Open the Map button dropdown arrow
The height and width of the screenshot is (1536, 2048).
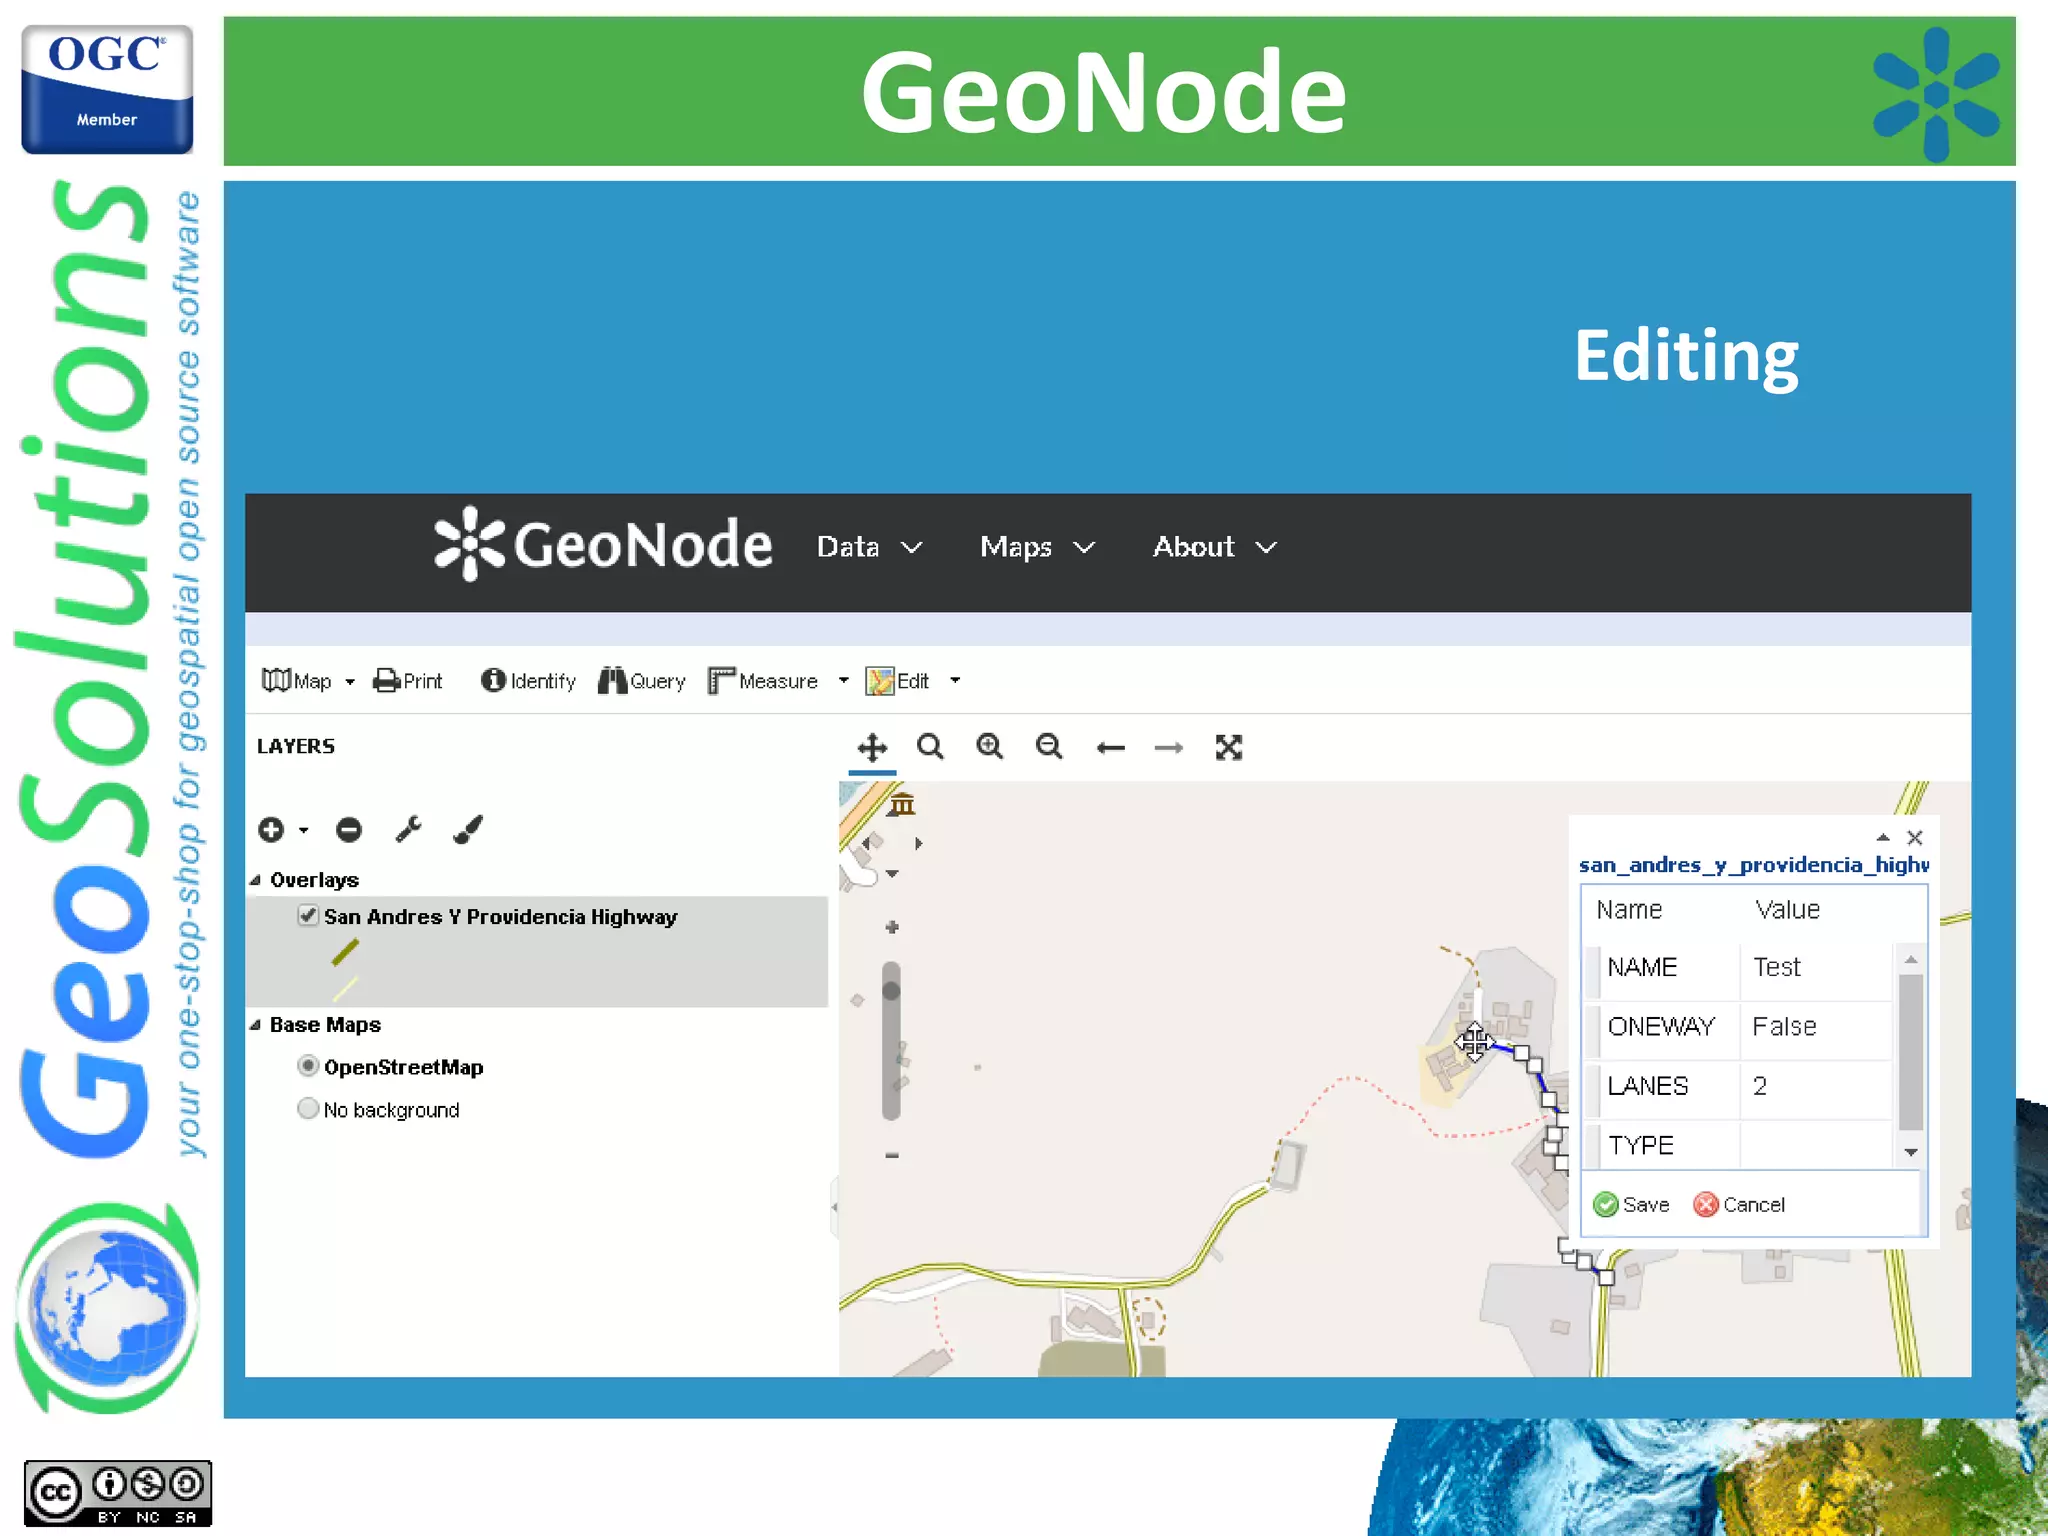point(350,682)
